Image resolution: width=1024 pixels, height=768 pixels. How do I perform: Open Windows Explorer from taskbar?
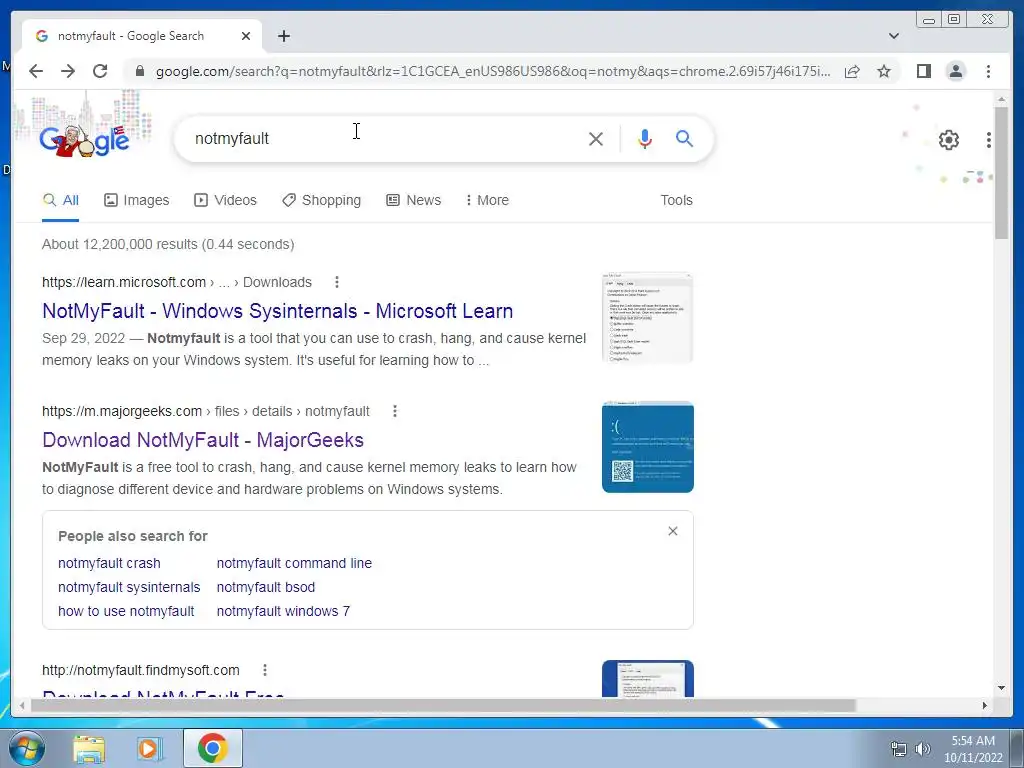(89, 748)
